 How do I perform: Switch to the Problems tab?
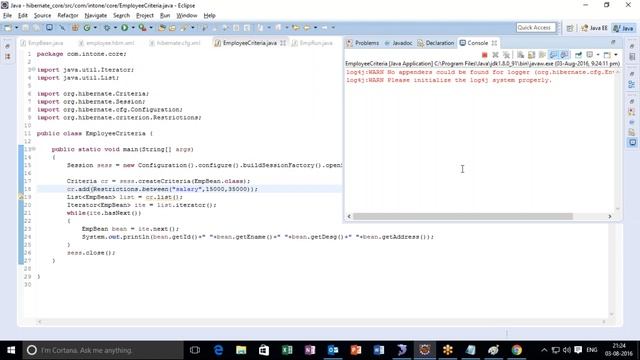[x=362, y=43]
